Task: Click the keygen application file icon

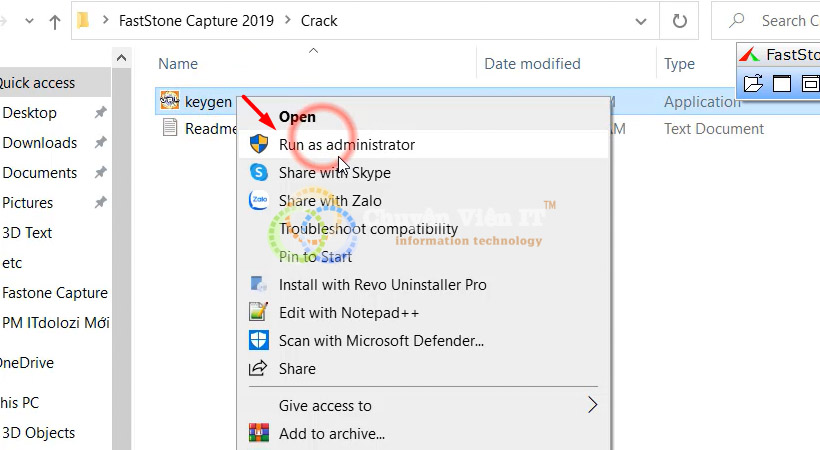Action: point(170,101)
